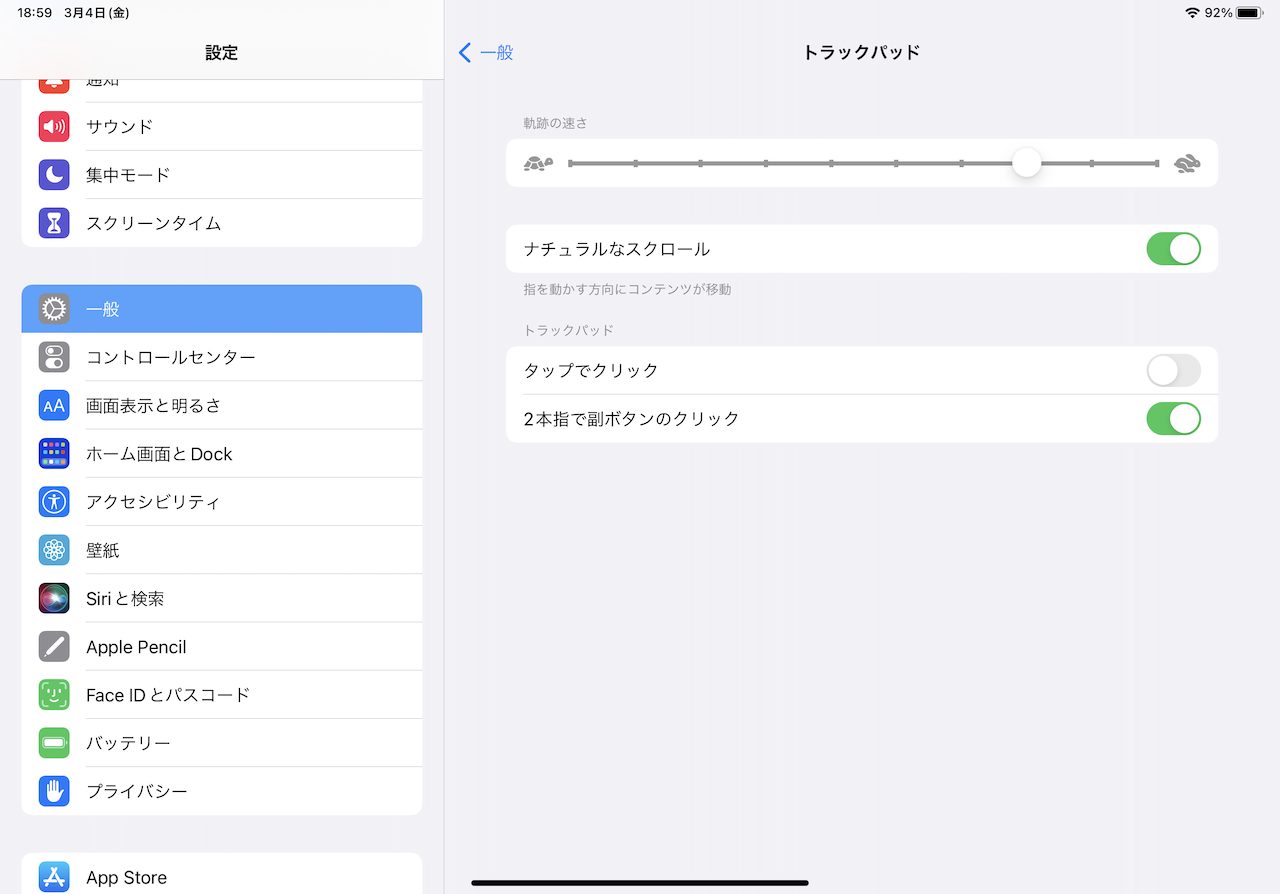Tap the Siri orb icon
The image size is (1280, 894).
click(x=54, y=598)
